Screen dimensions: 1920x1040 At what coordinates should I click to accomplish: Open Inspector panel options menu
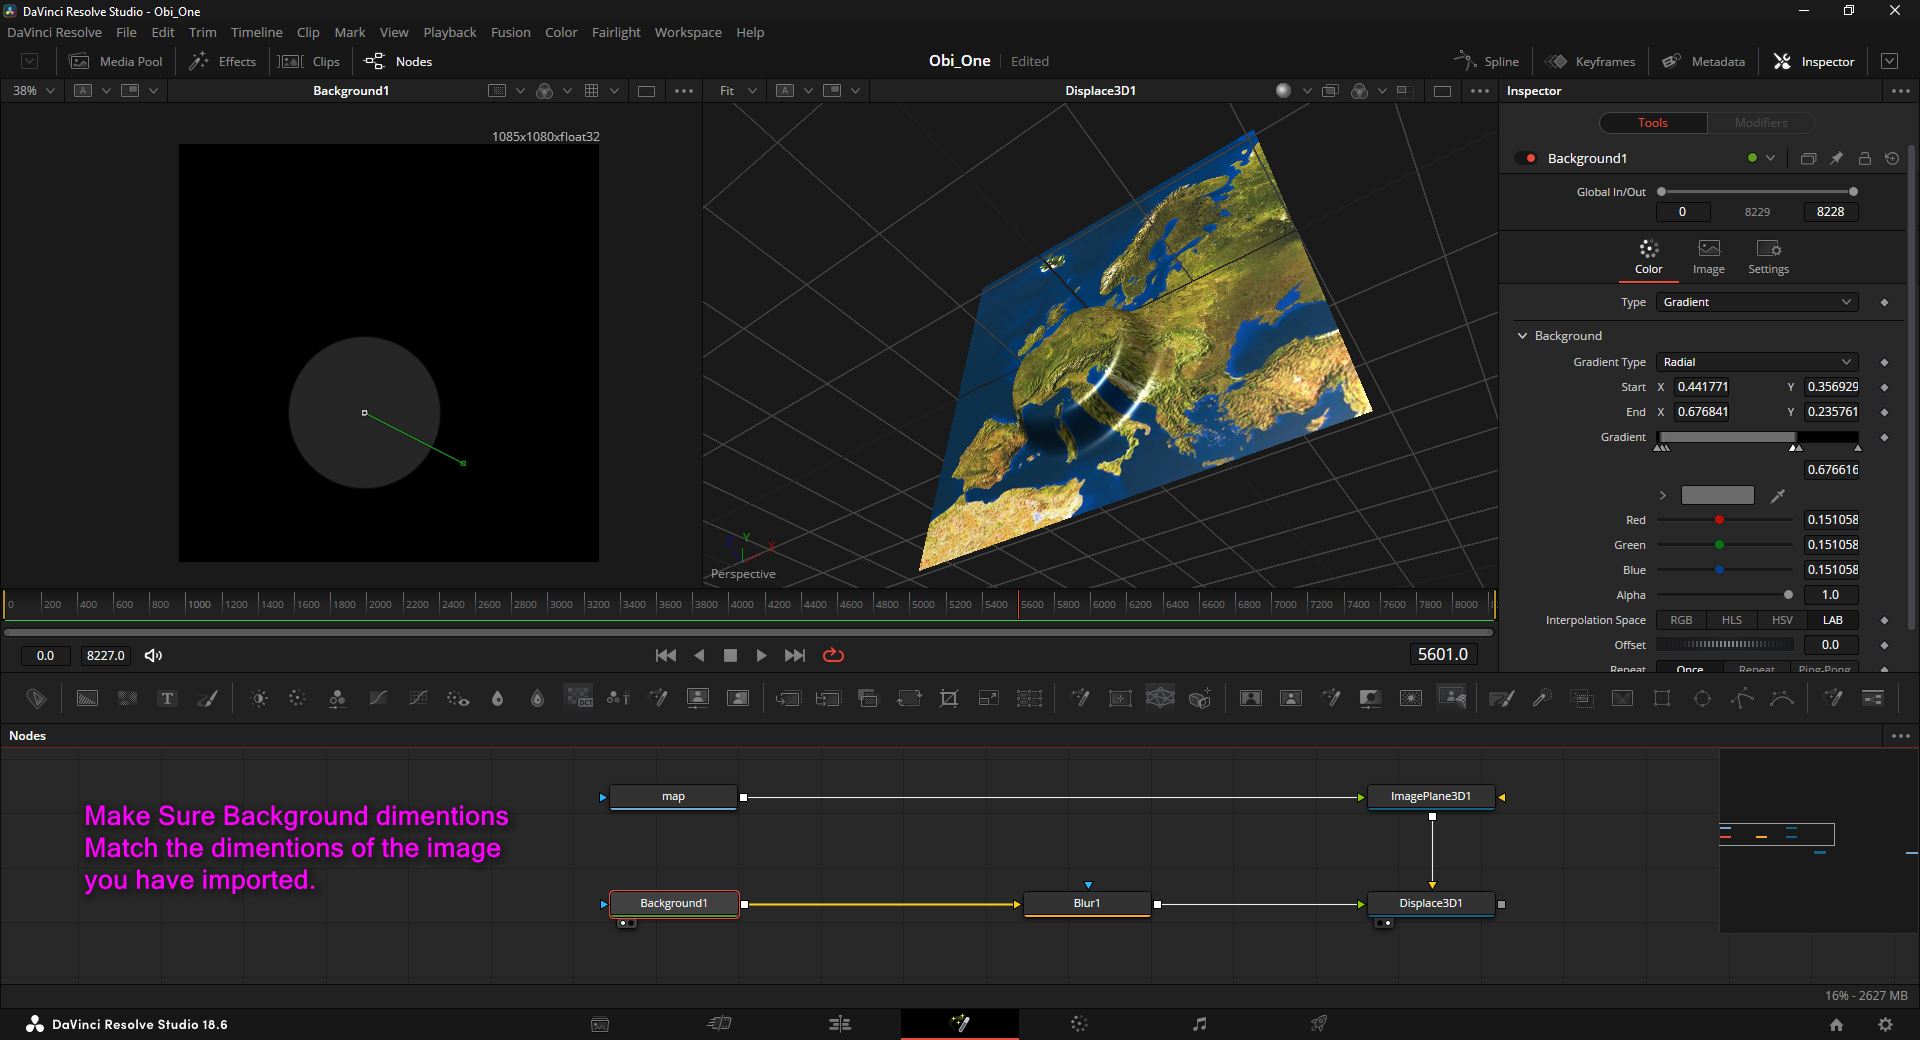pos(1900,91)
